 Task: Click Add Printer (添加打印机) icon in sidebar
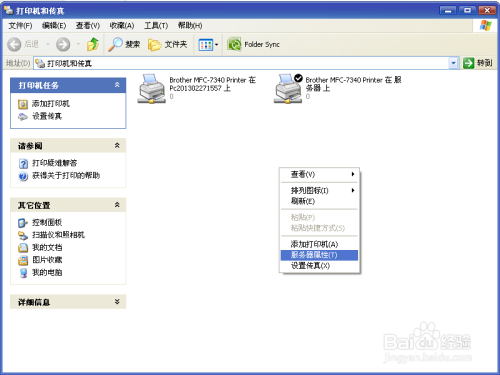23,104
